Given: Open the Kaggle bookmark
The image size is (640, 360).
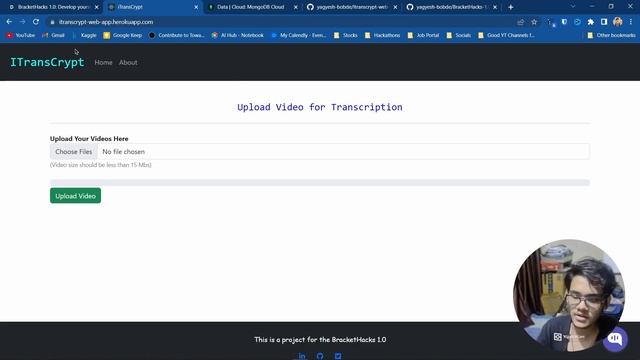Looking at the screenshot, I should (x=84, y=36).
